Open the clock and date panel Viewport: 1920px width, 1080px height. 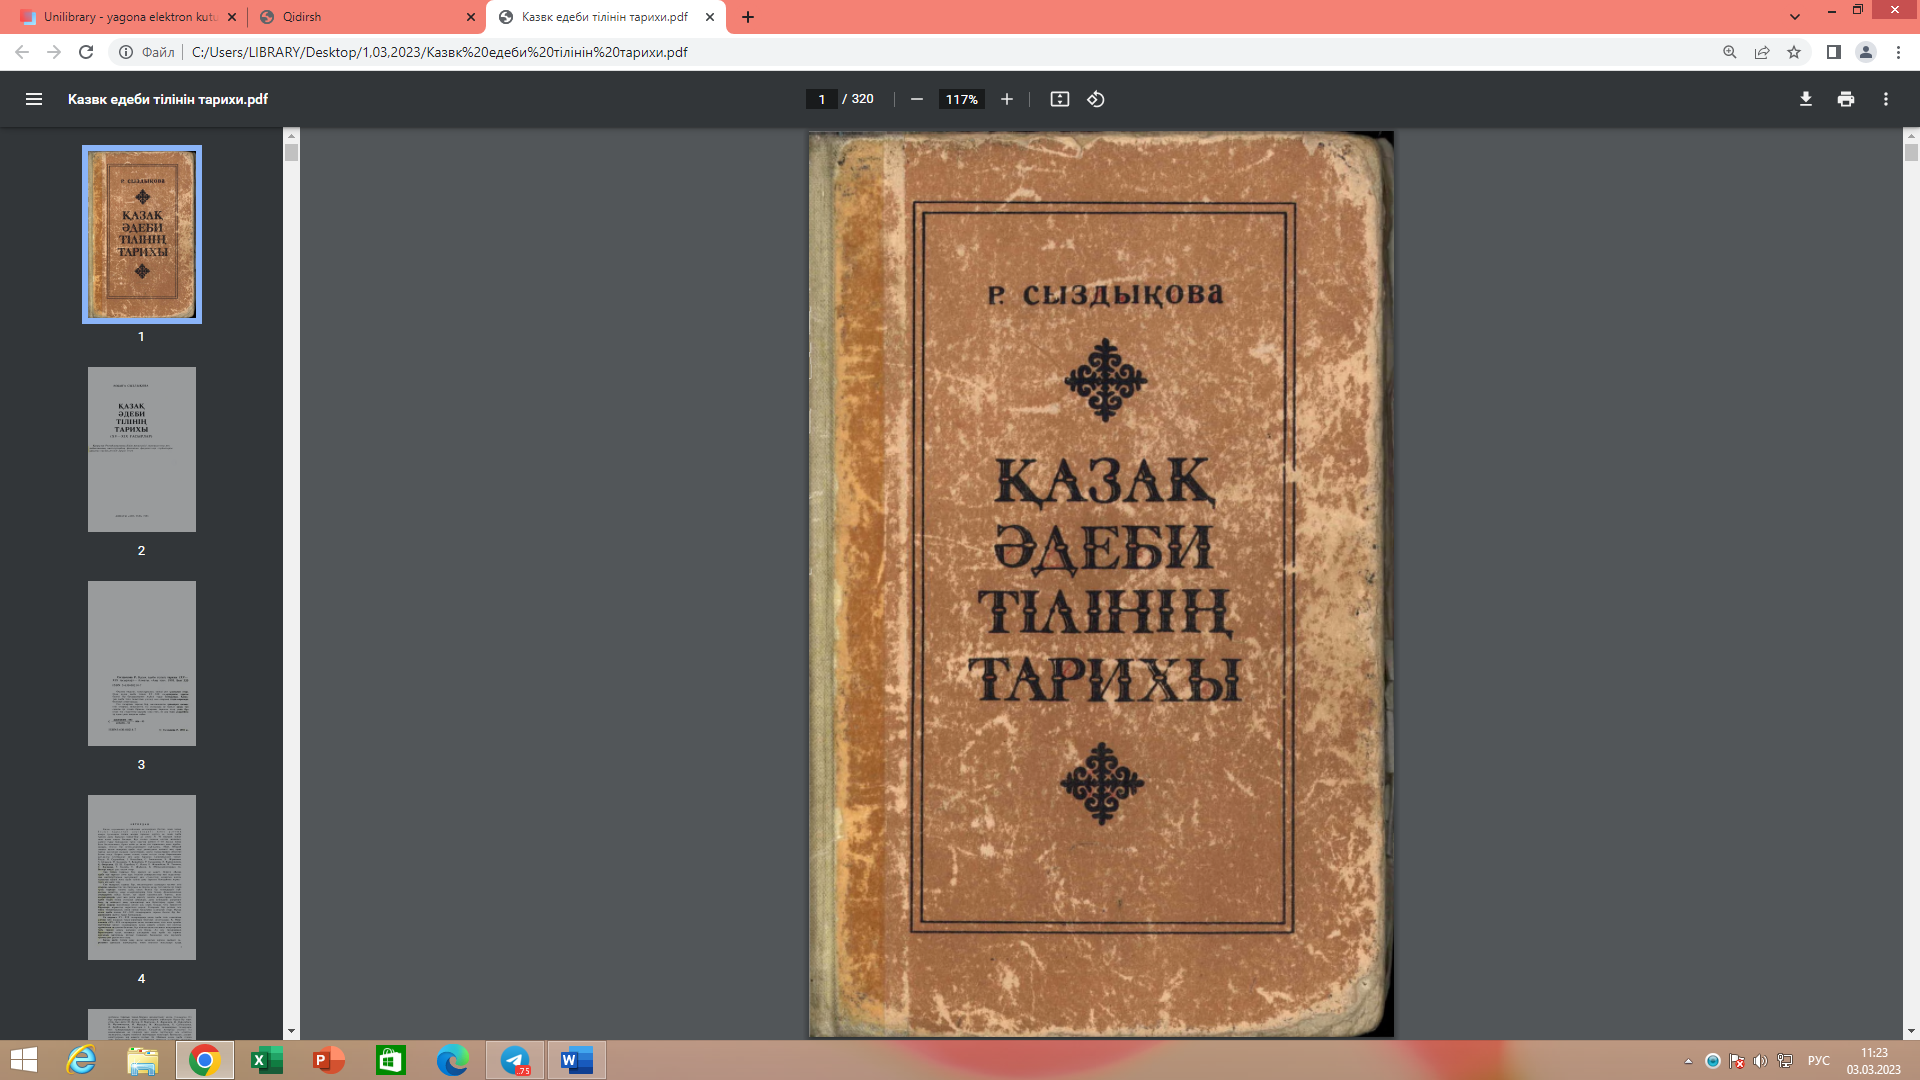point(1874,1061)
